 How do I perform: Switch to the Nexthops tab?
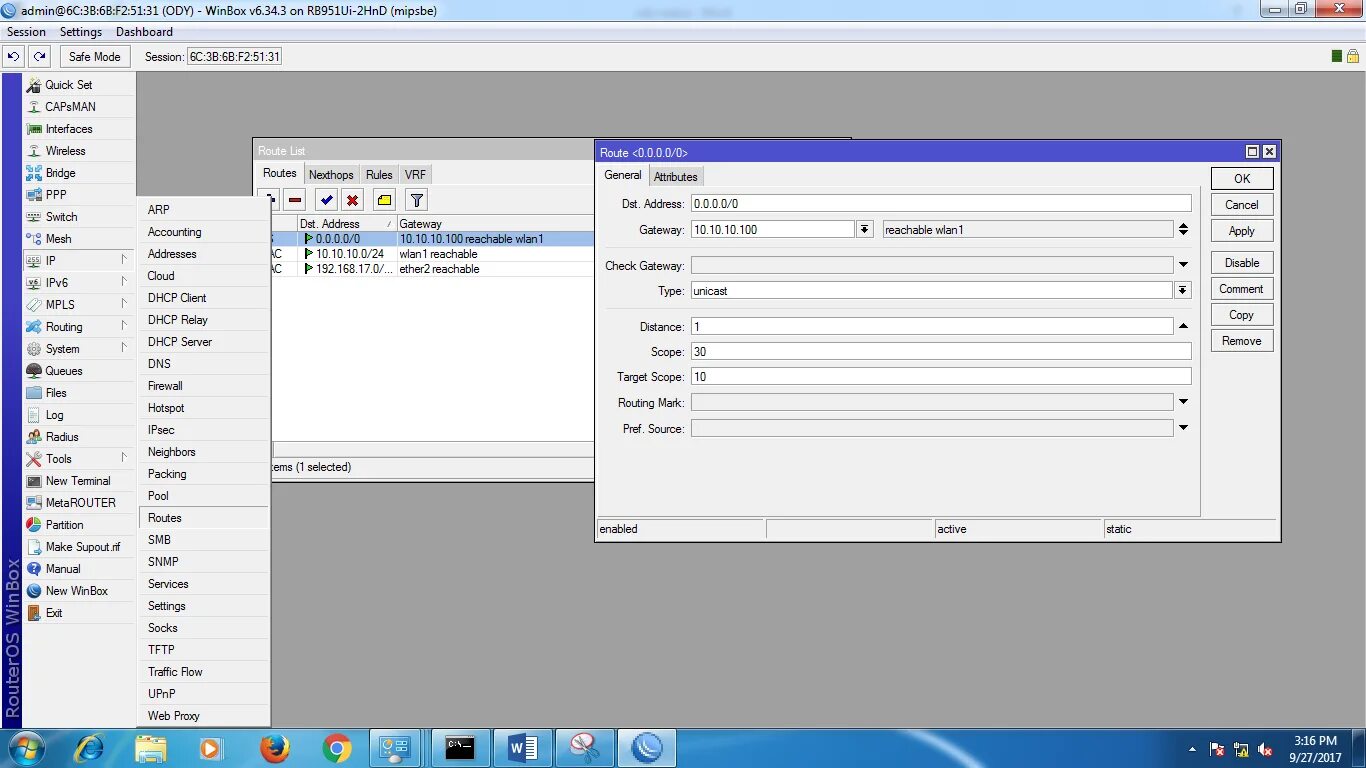[331, 174]
